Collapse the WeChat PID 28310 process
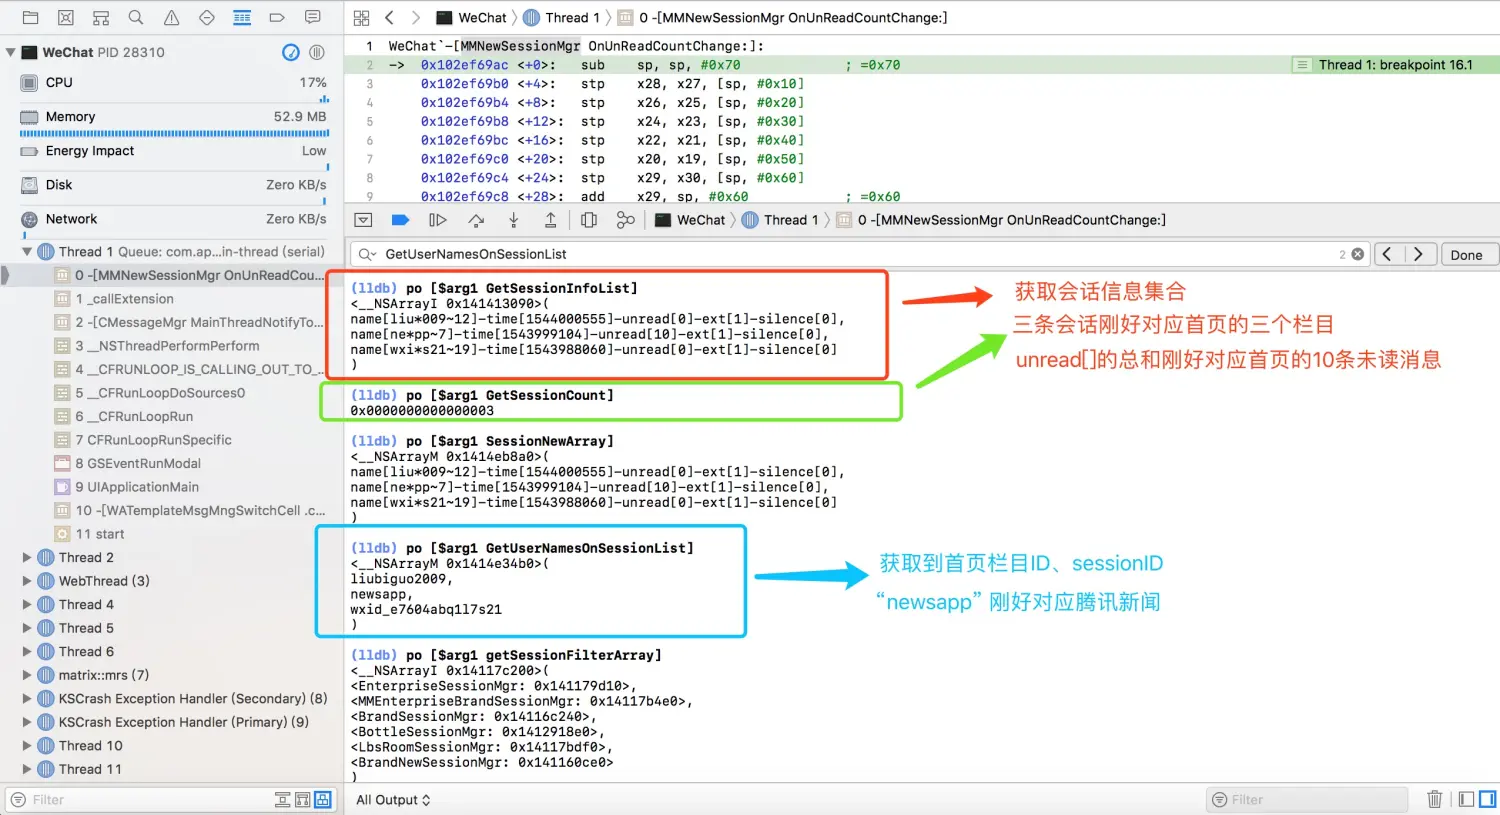This screenshot has height=815, width=1500. pyautogui.click(x=11, y=52)
